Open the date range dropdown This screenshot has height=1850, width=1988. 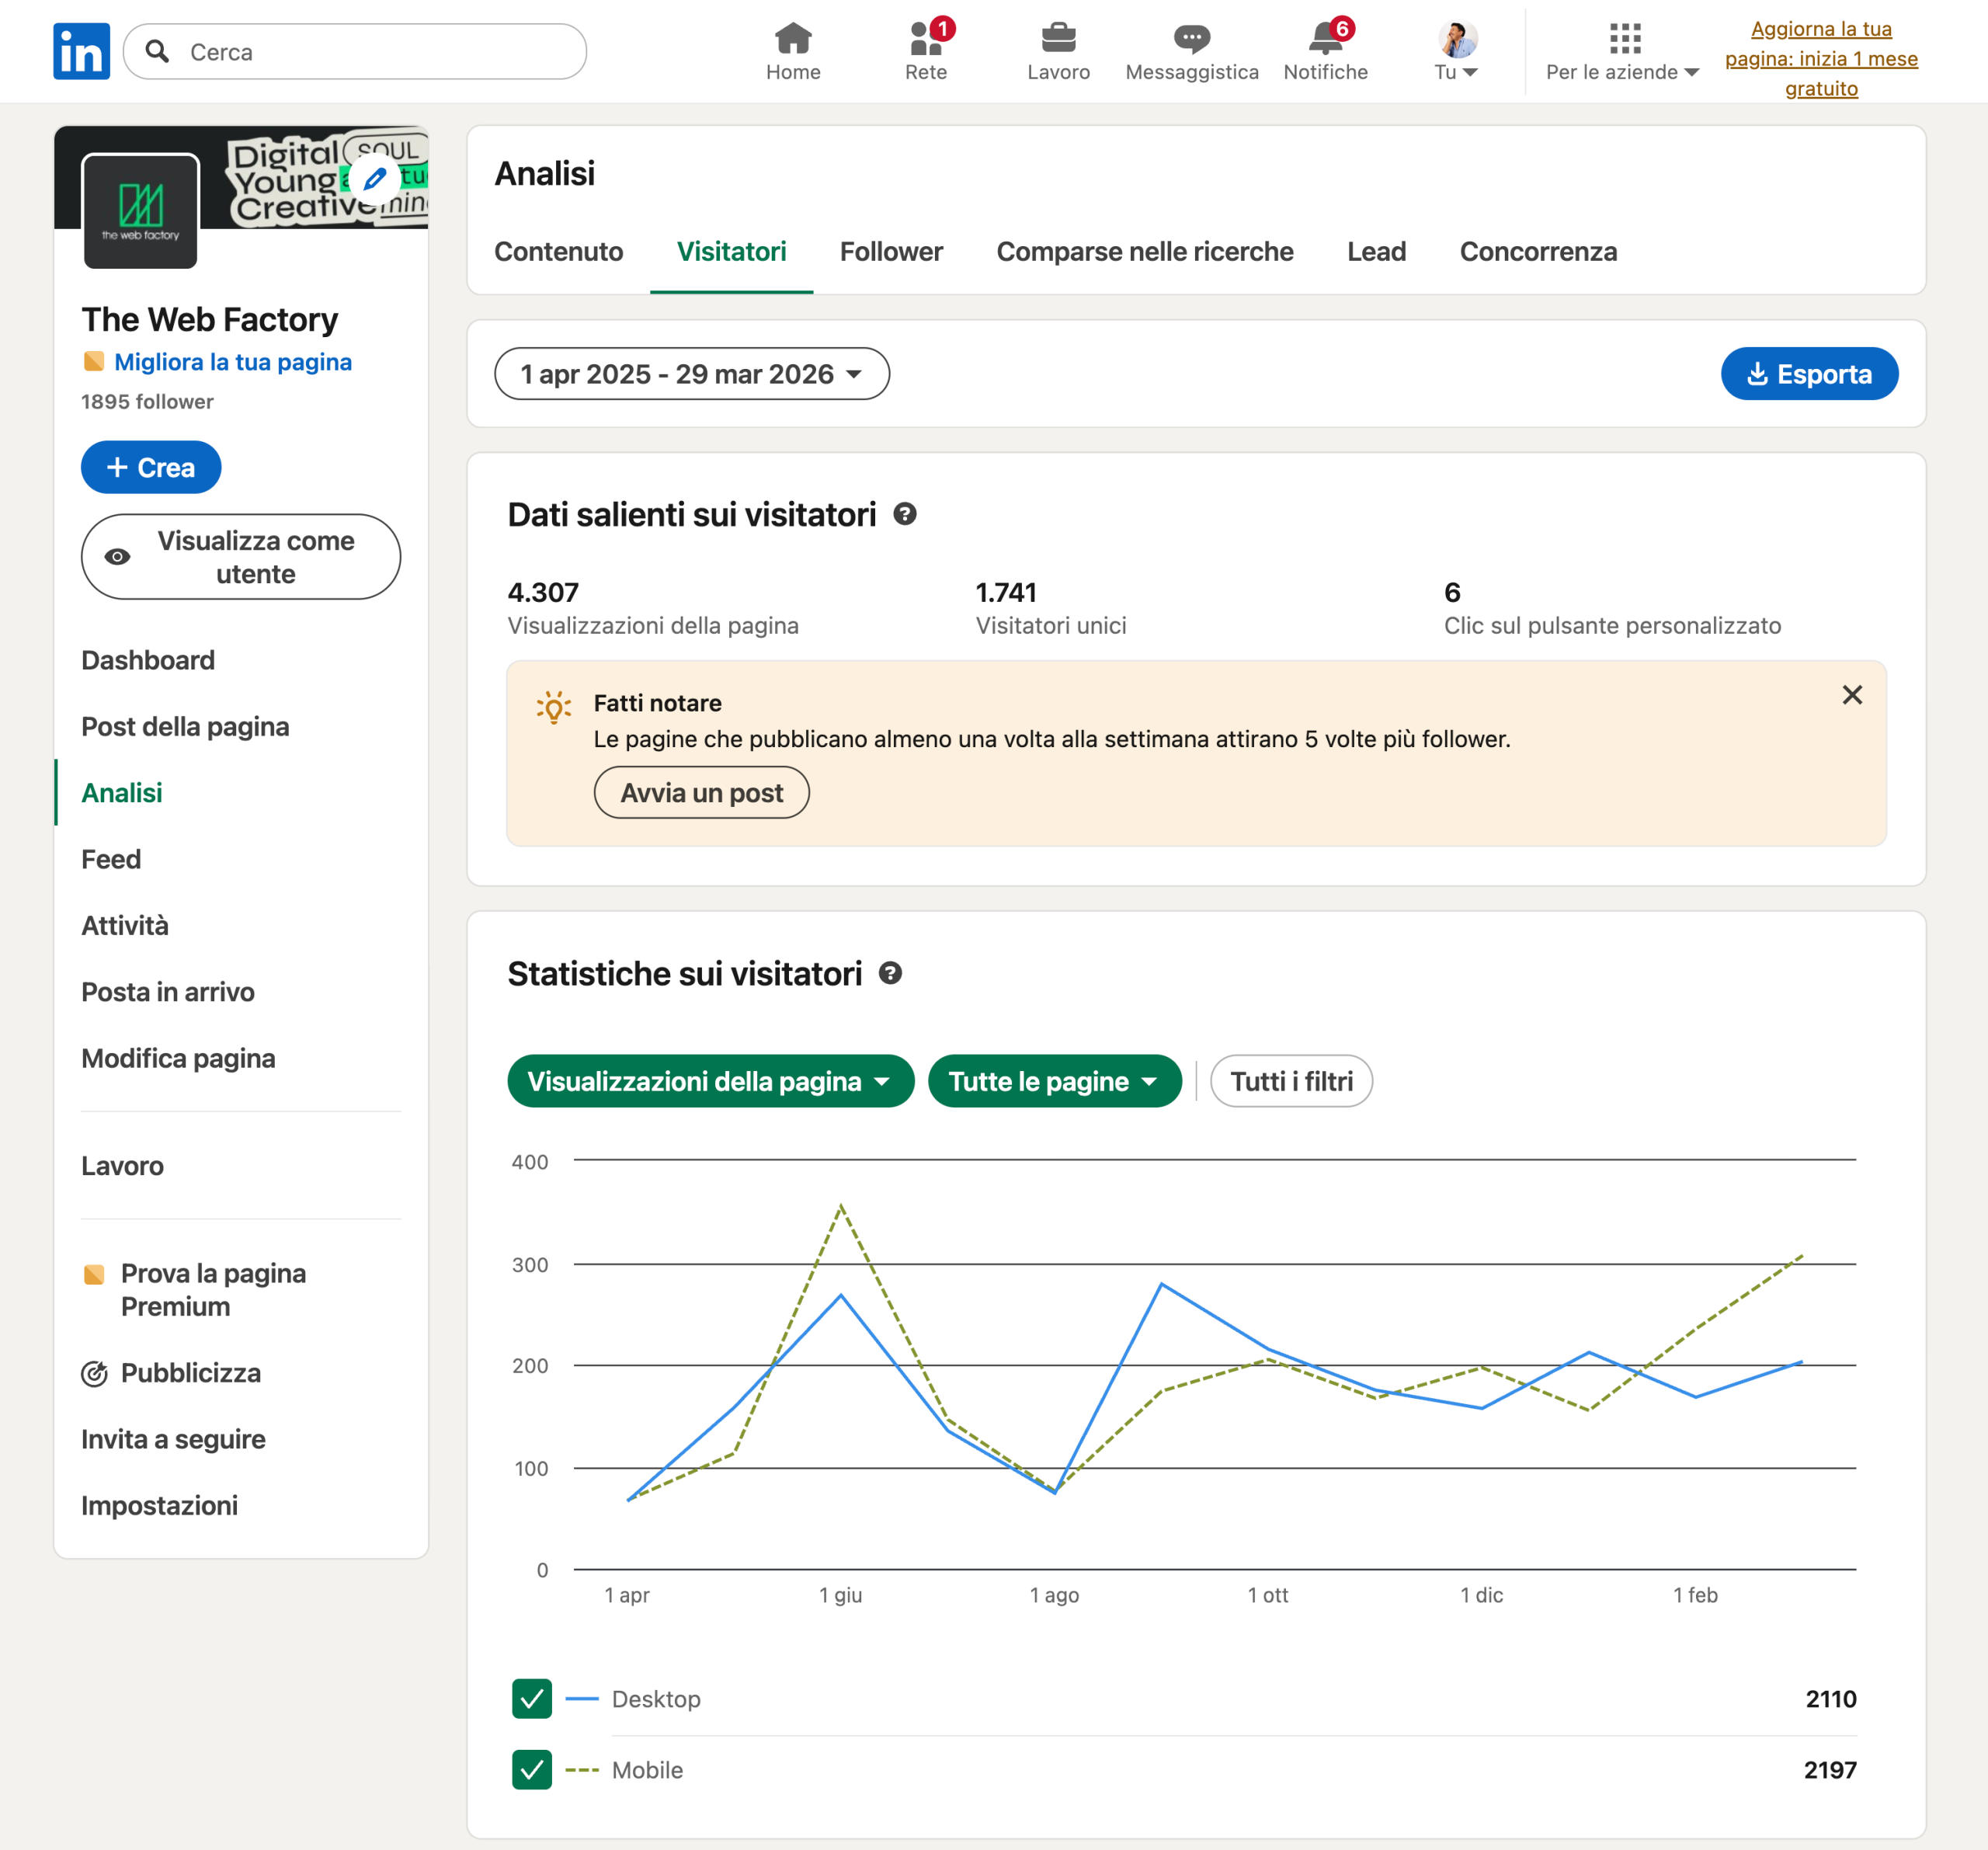[x=691, y=374]
